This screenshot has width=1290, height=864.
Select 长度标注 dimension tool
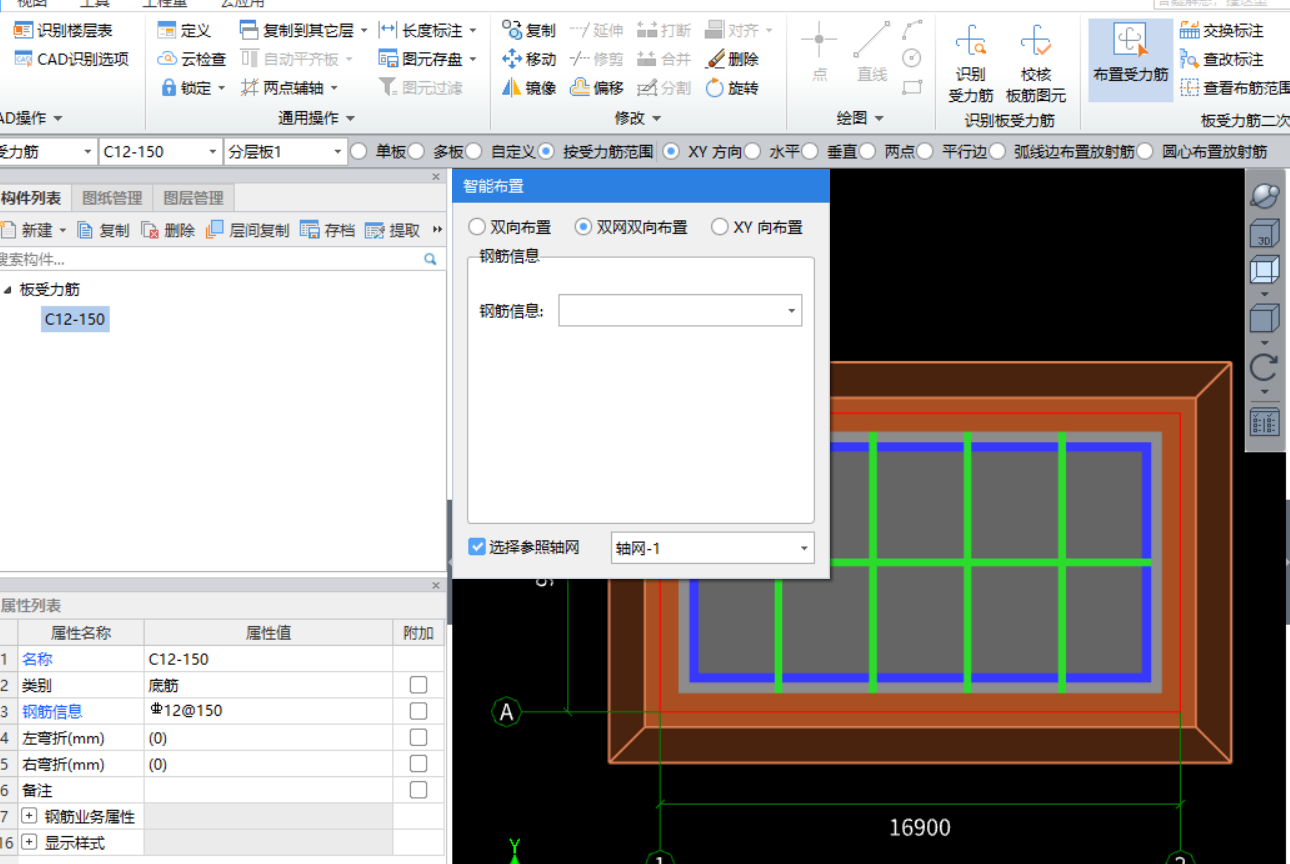[x=427, y=31]
